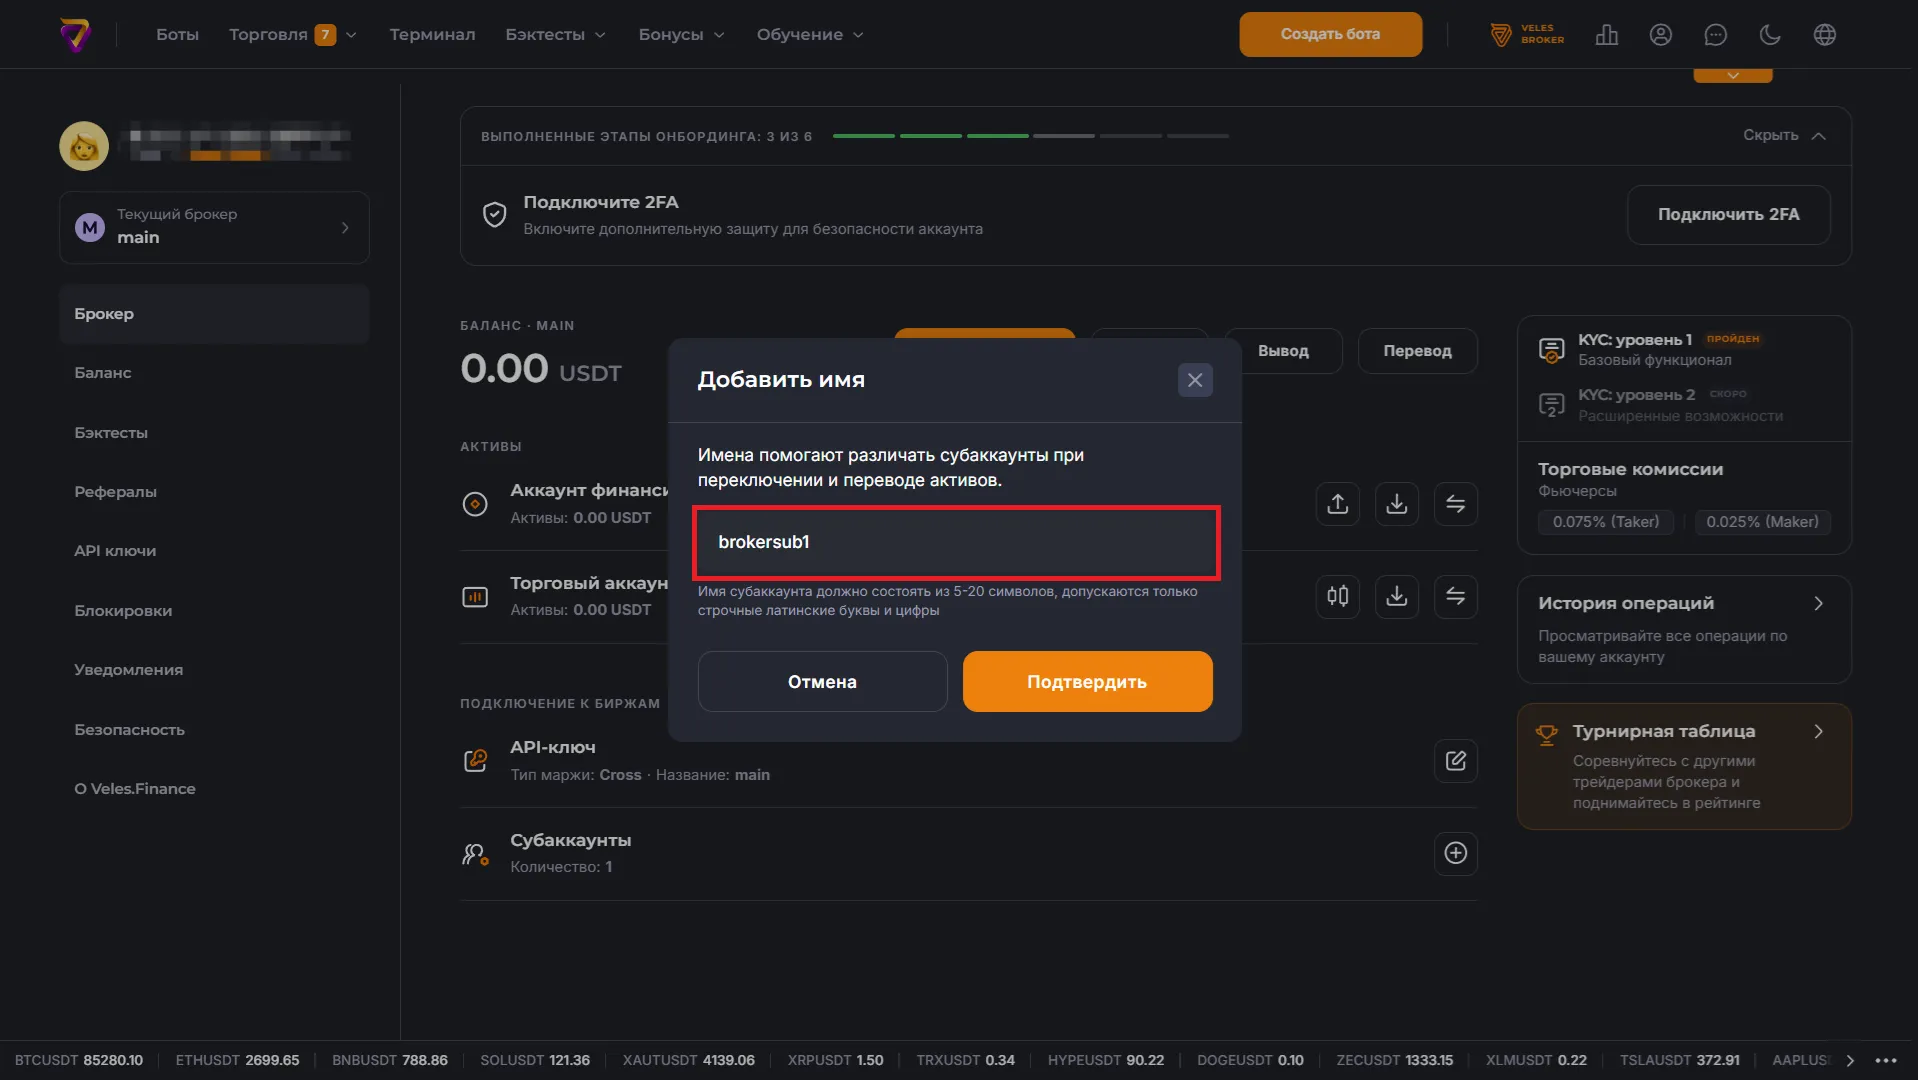Click the transfer arrows icon for Аккаунт финансирования
This screenshot has width=1918, height=1080.
tap(1456, 504)
